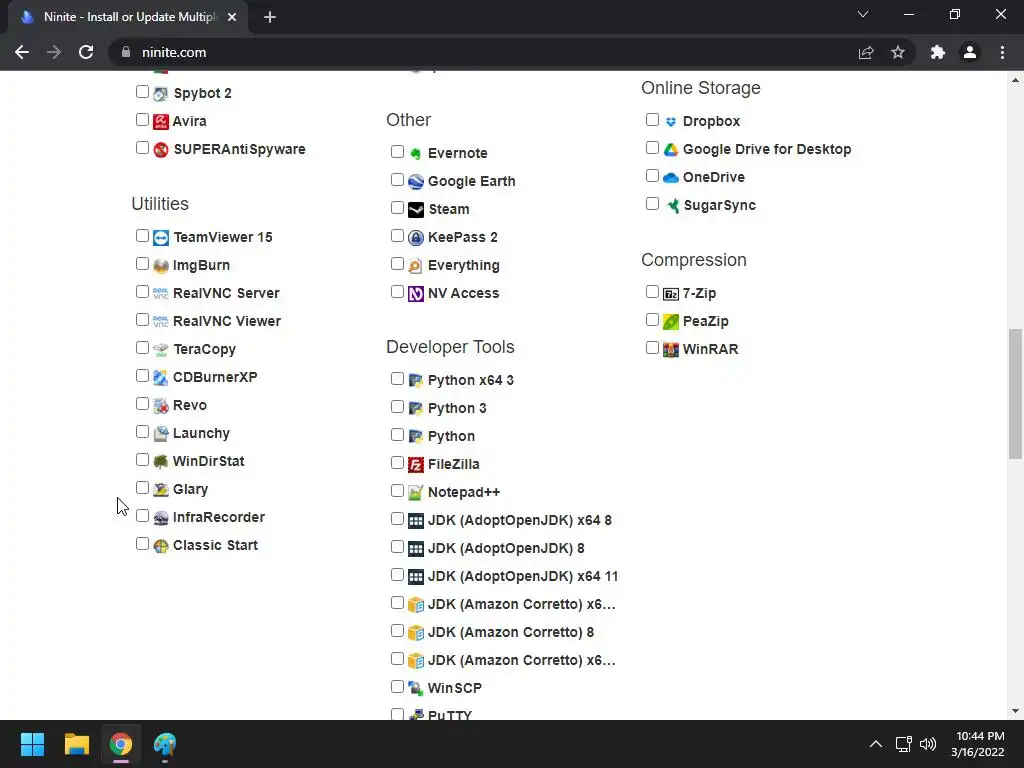The width and height of the screenshot is (1024, 768).
Task: Open volume control in system tray
Action: 927,744
